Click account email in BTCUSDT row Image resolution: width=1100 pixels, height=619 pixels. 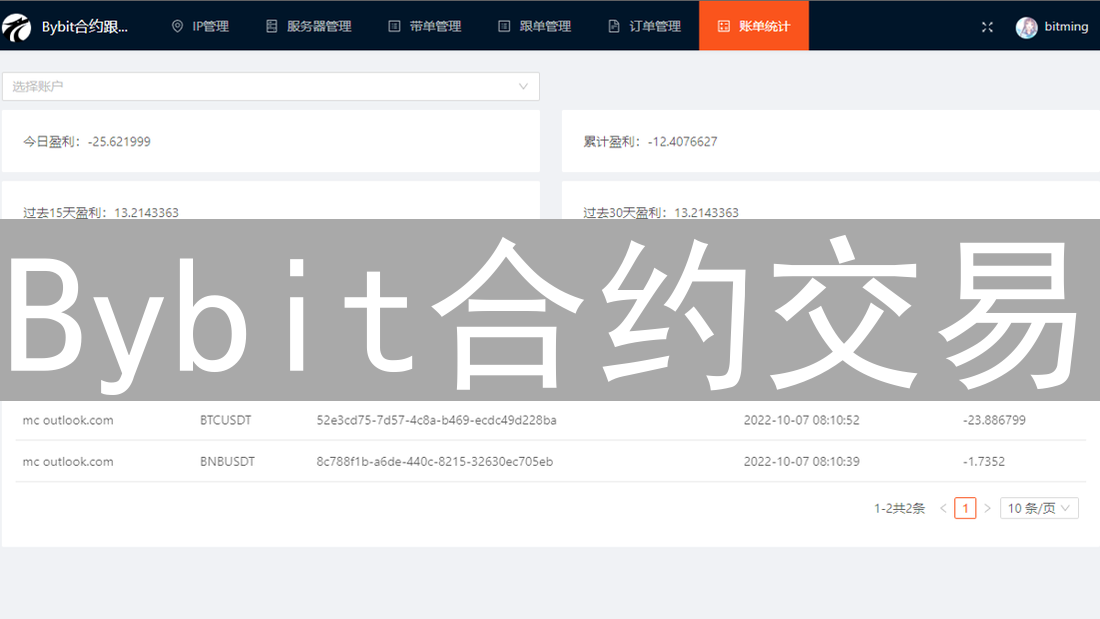pos(68,420)
